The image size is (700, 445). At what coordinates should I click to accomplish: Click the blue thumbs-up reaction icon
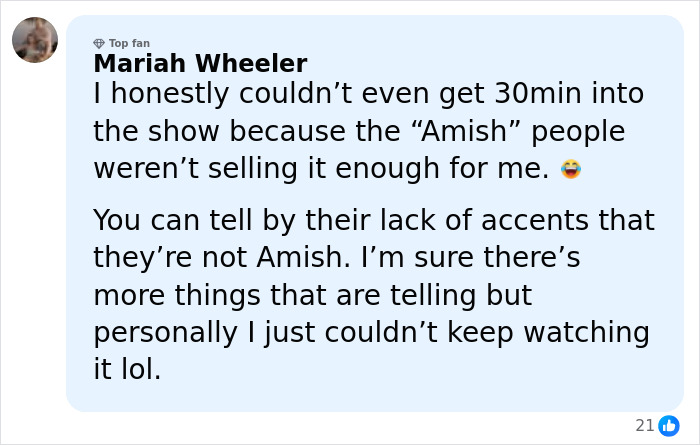669,425
